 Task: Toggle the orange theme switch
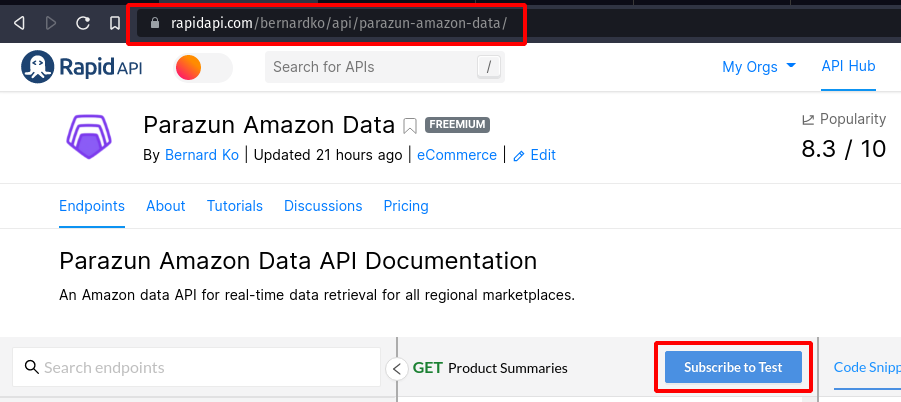(203, 67)
